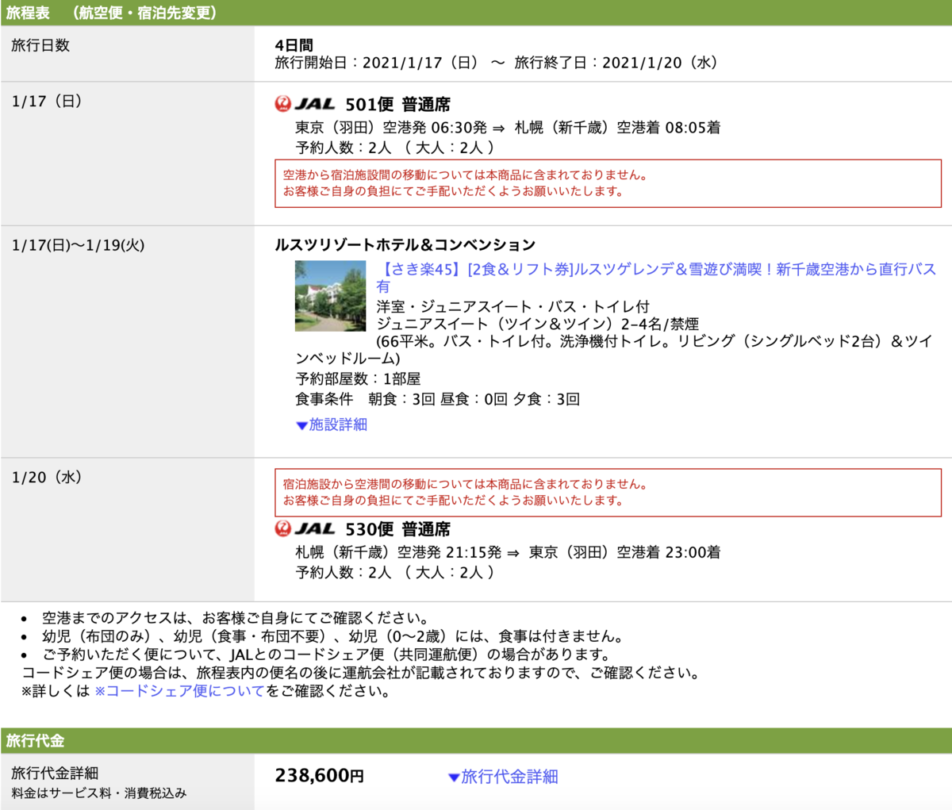Expand the 旅行代金詳細 price breakdown

point(503,777)
